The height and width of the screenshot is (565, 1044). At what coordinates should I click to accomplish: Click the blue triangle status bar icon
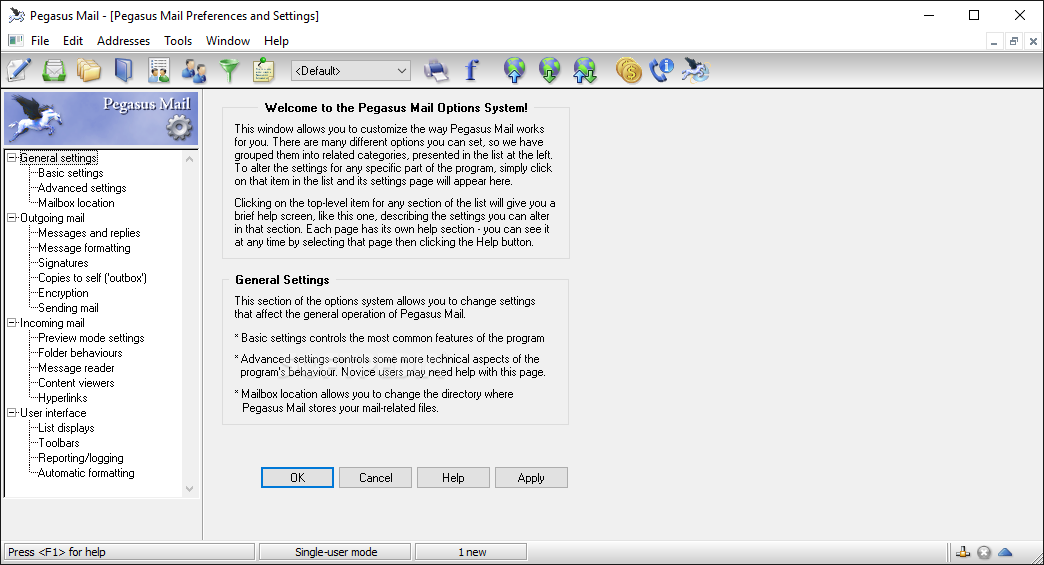[x=1005, y=552]
